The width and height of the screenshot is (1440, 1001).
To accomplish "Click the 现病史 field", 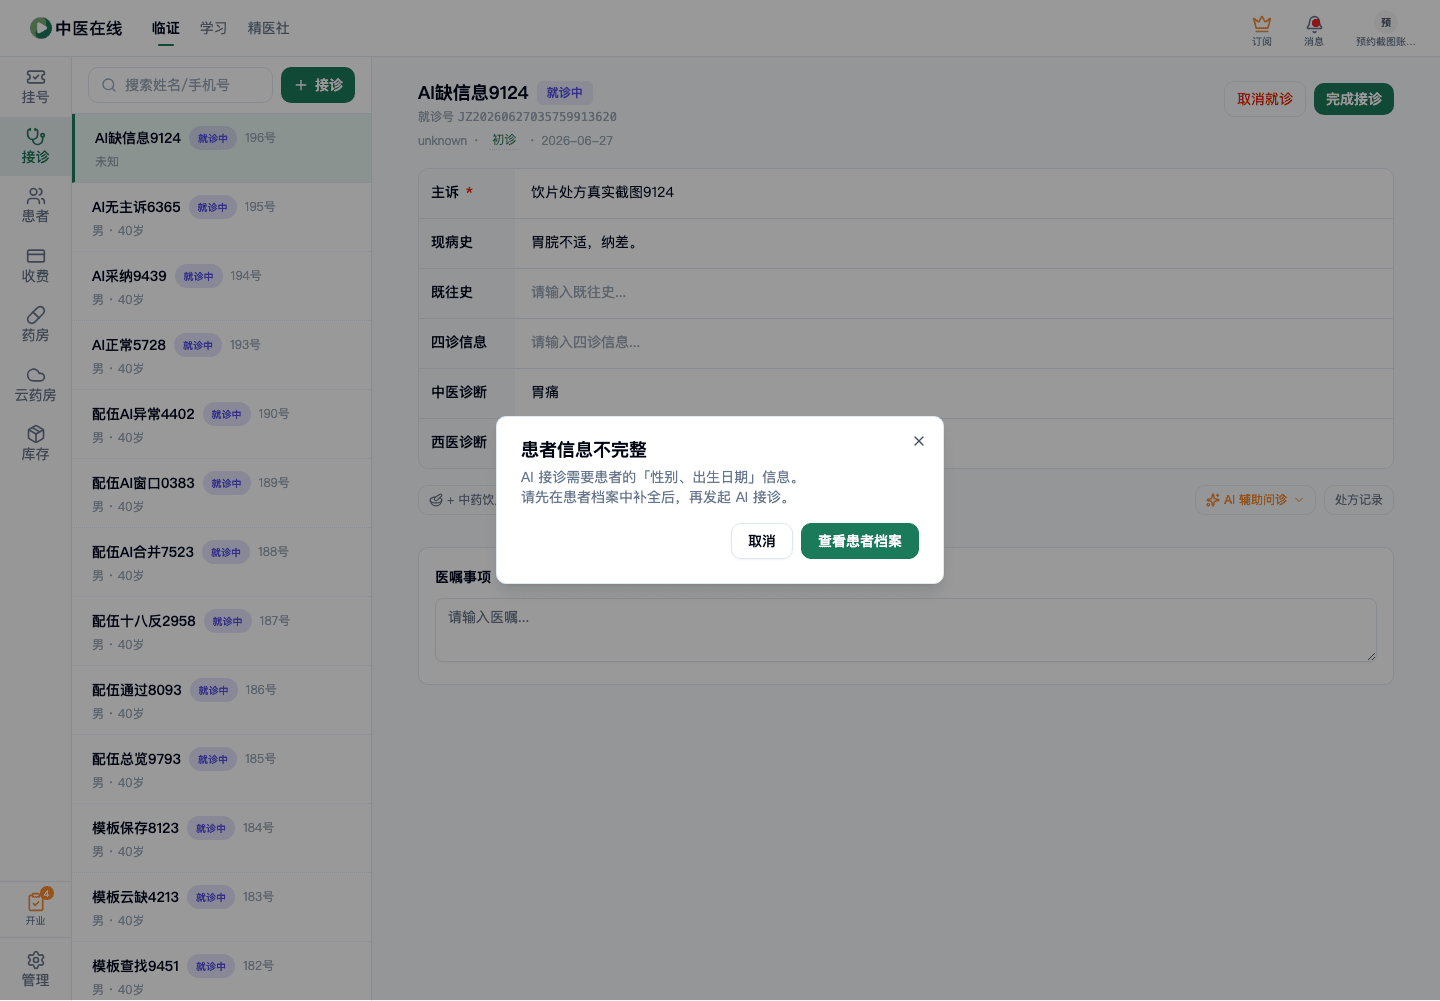I will click(x=954, y=243).
